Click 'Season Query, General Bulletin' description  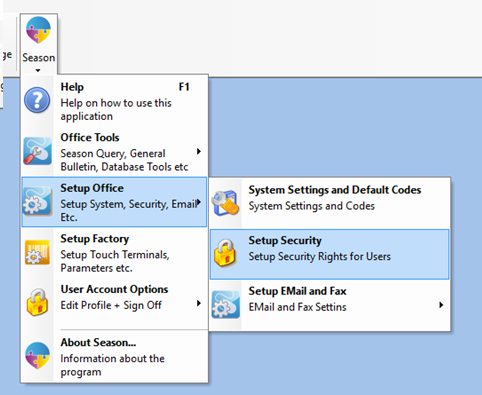pyautogui.click(x=124, y=160)
